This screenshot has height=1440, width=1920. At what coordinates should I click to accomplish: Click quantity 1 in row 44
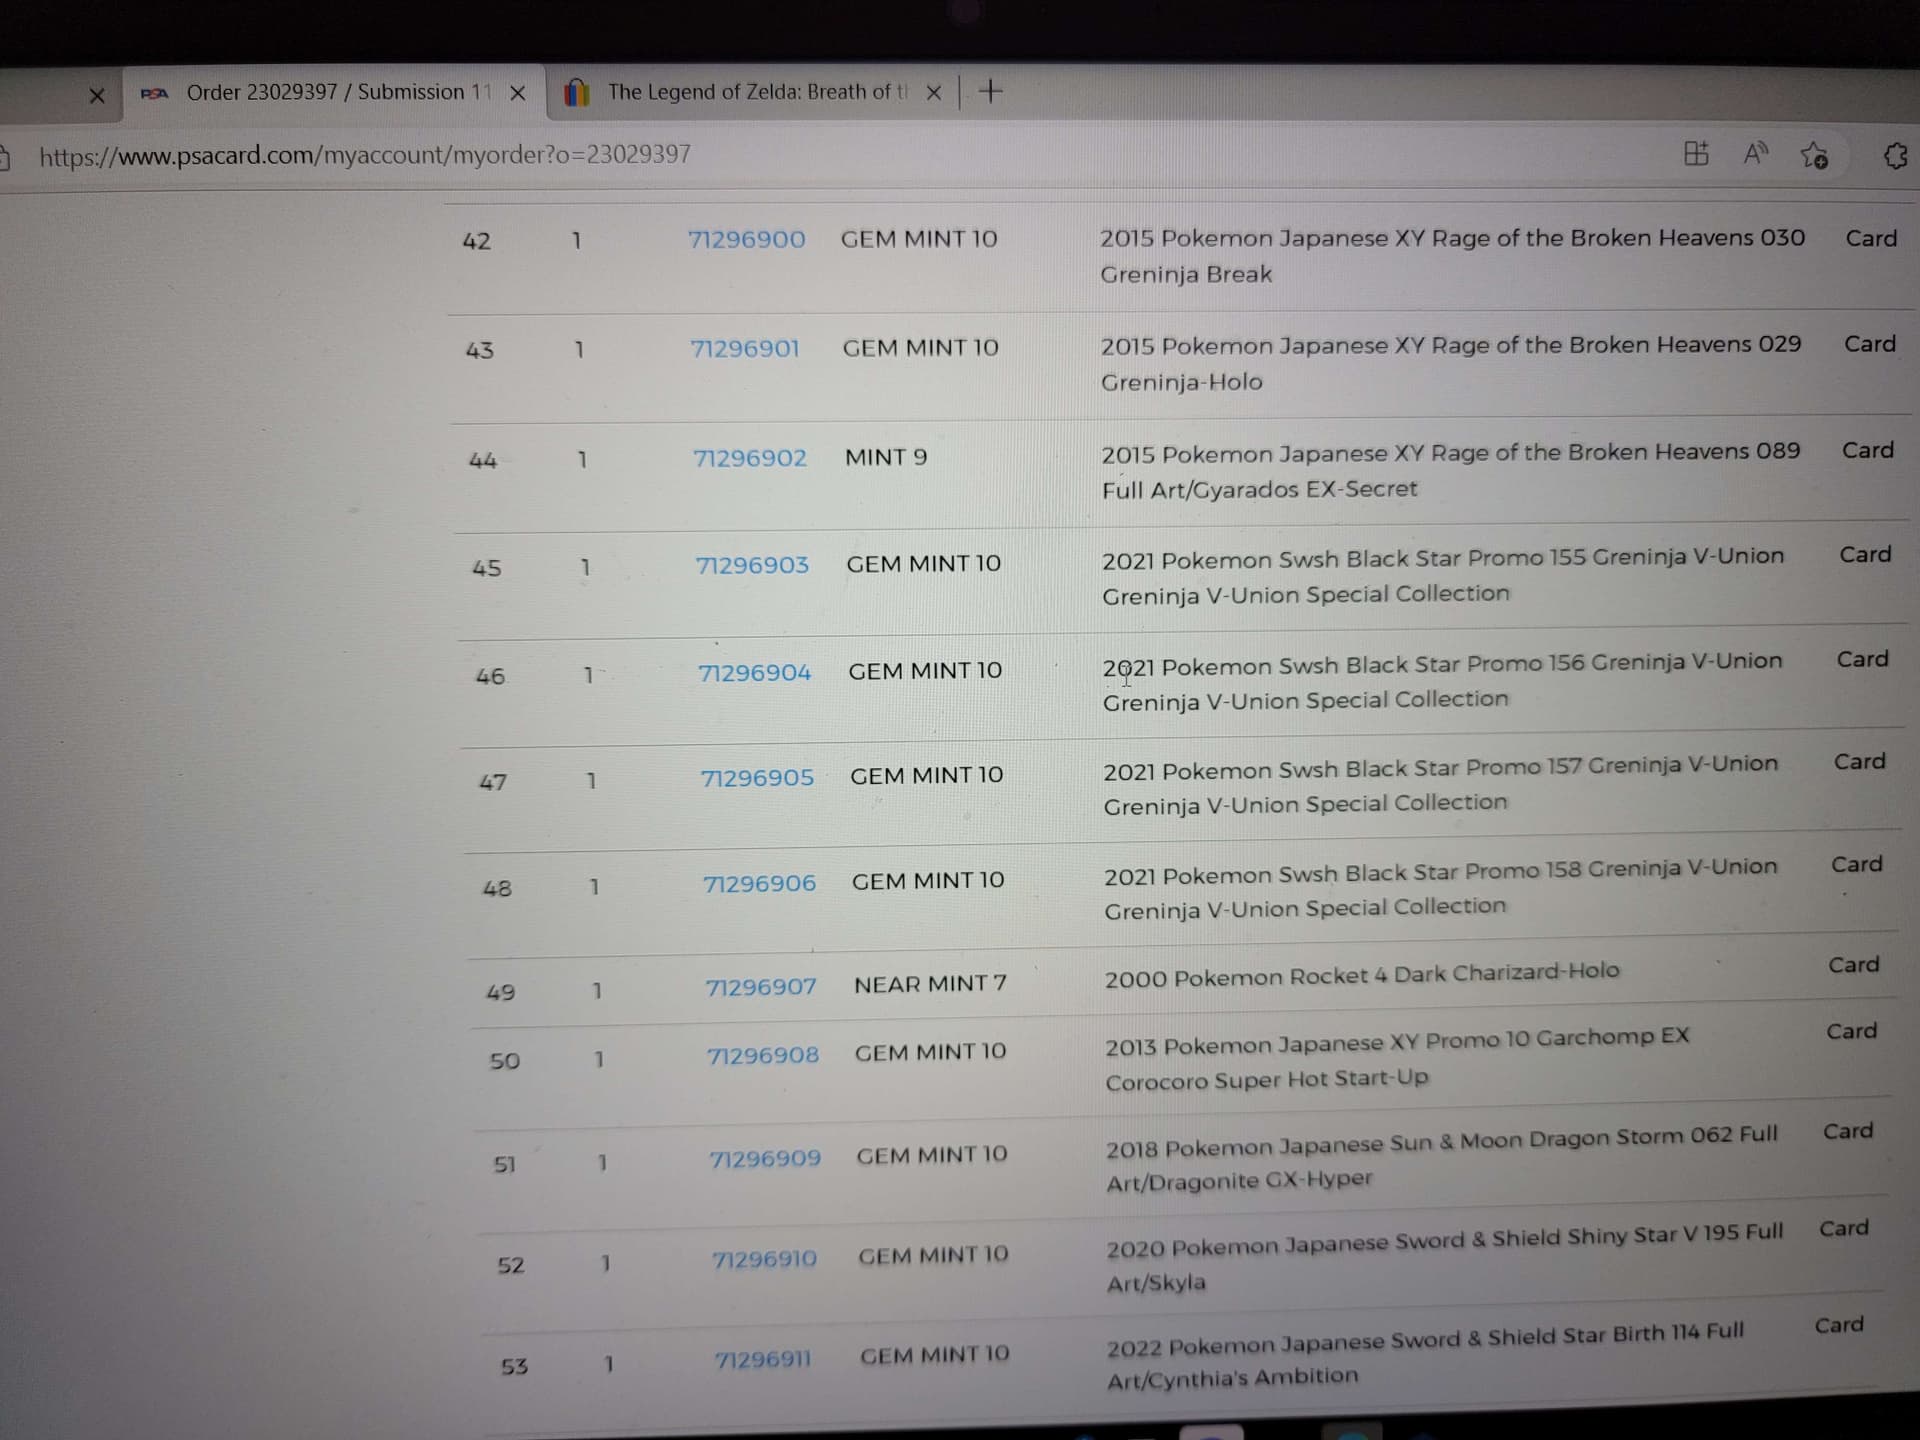click(582, 459)
